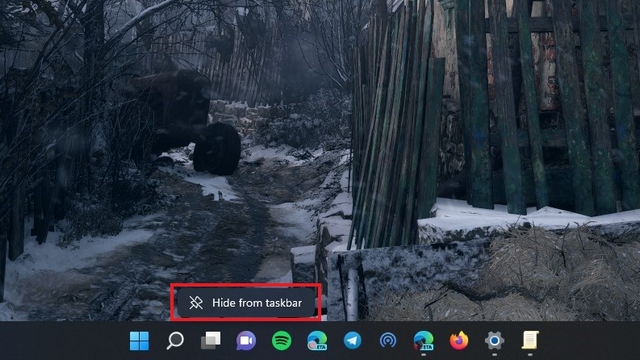
Task: Open Spotify from the taskbar
Action: coord(281,340)
